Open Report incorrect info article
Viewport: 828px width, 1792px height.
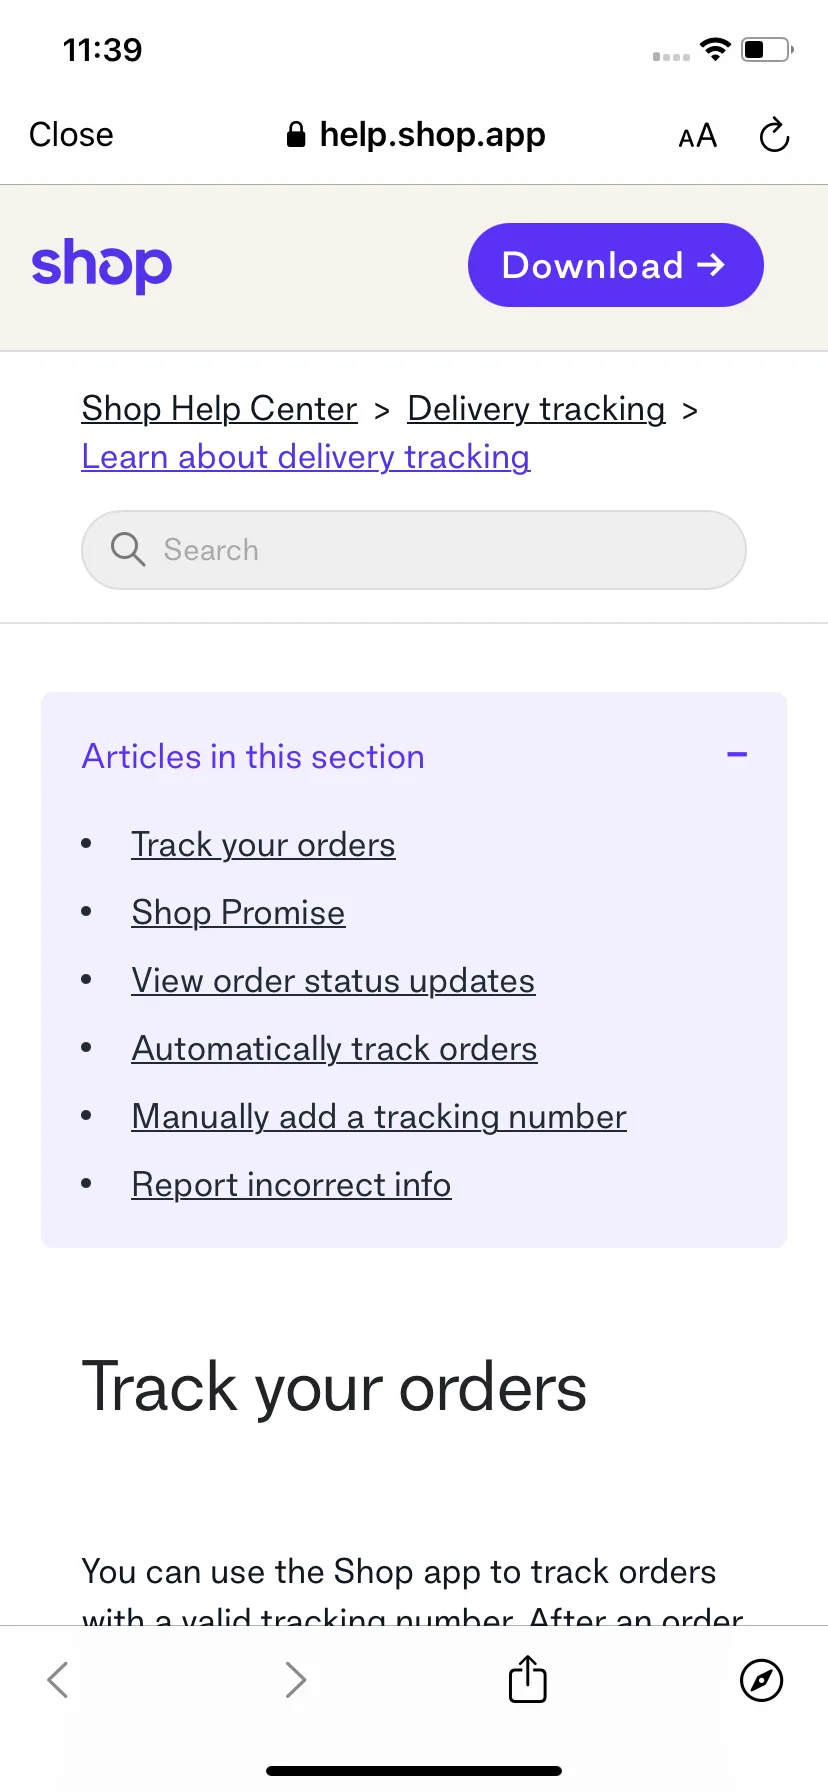[x=291, y=1185]
